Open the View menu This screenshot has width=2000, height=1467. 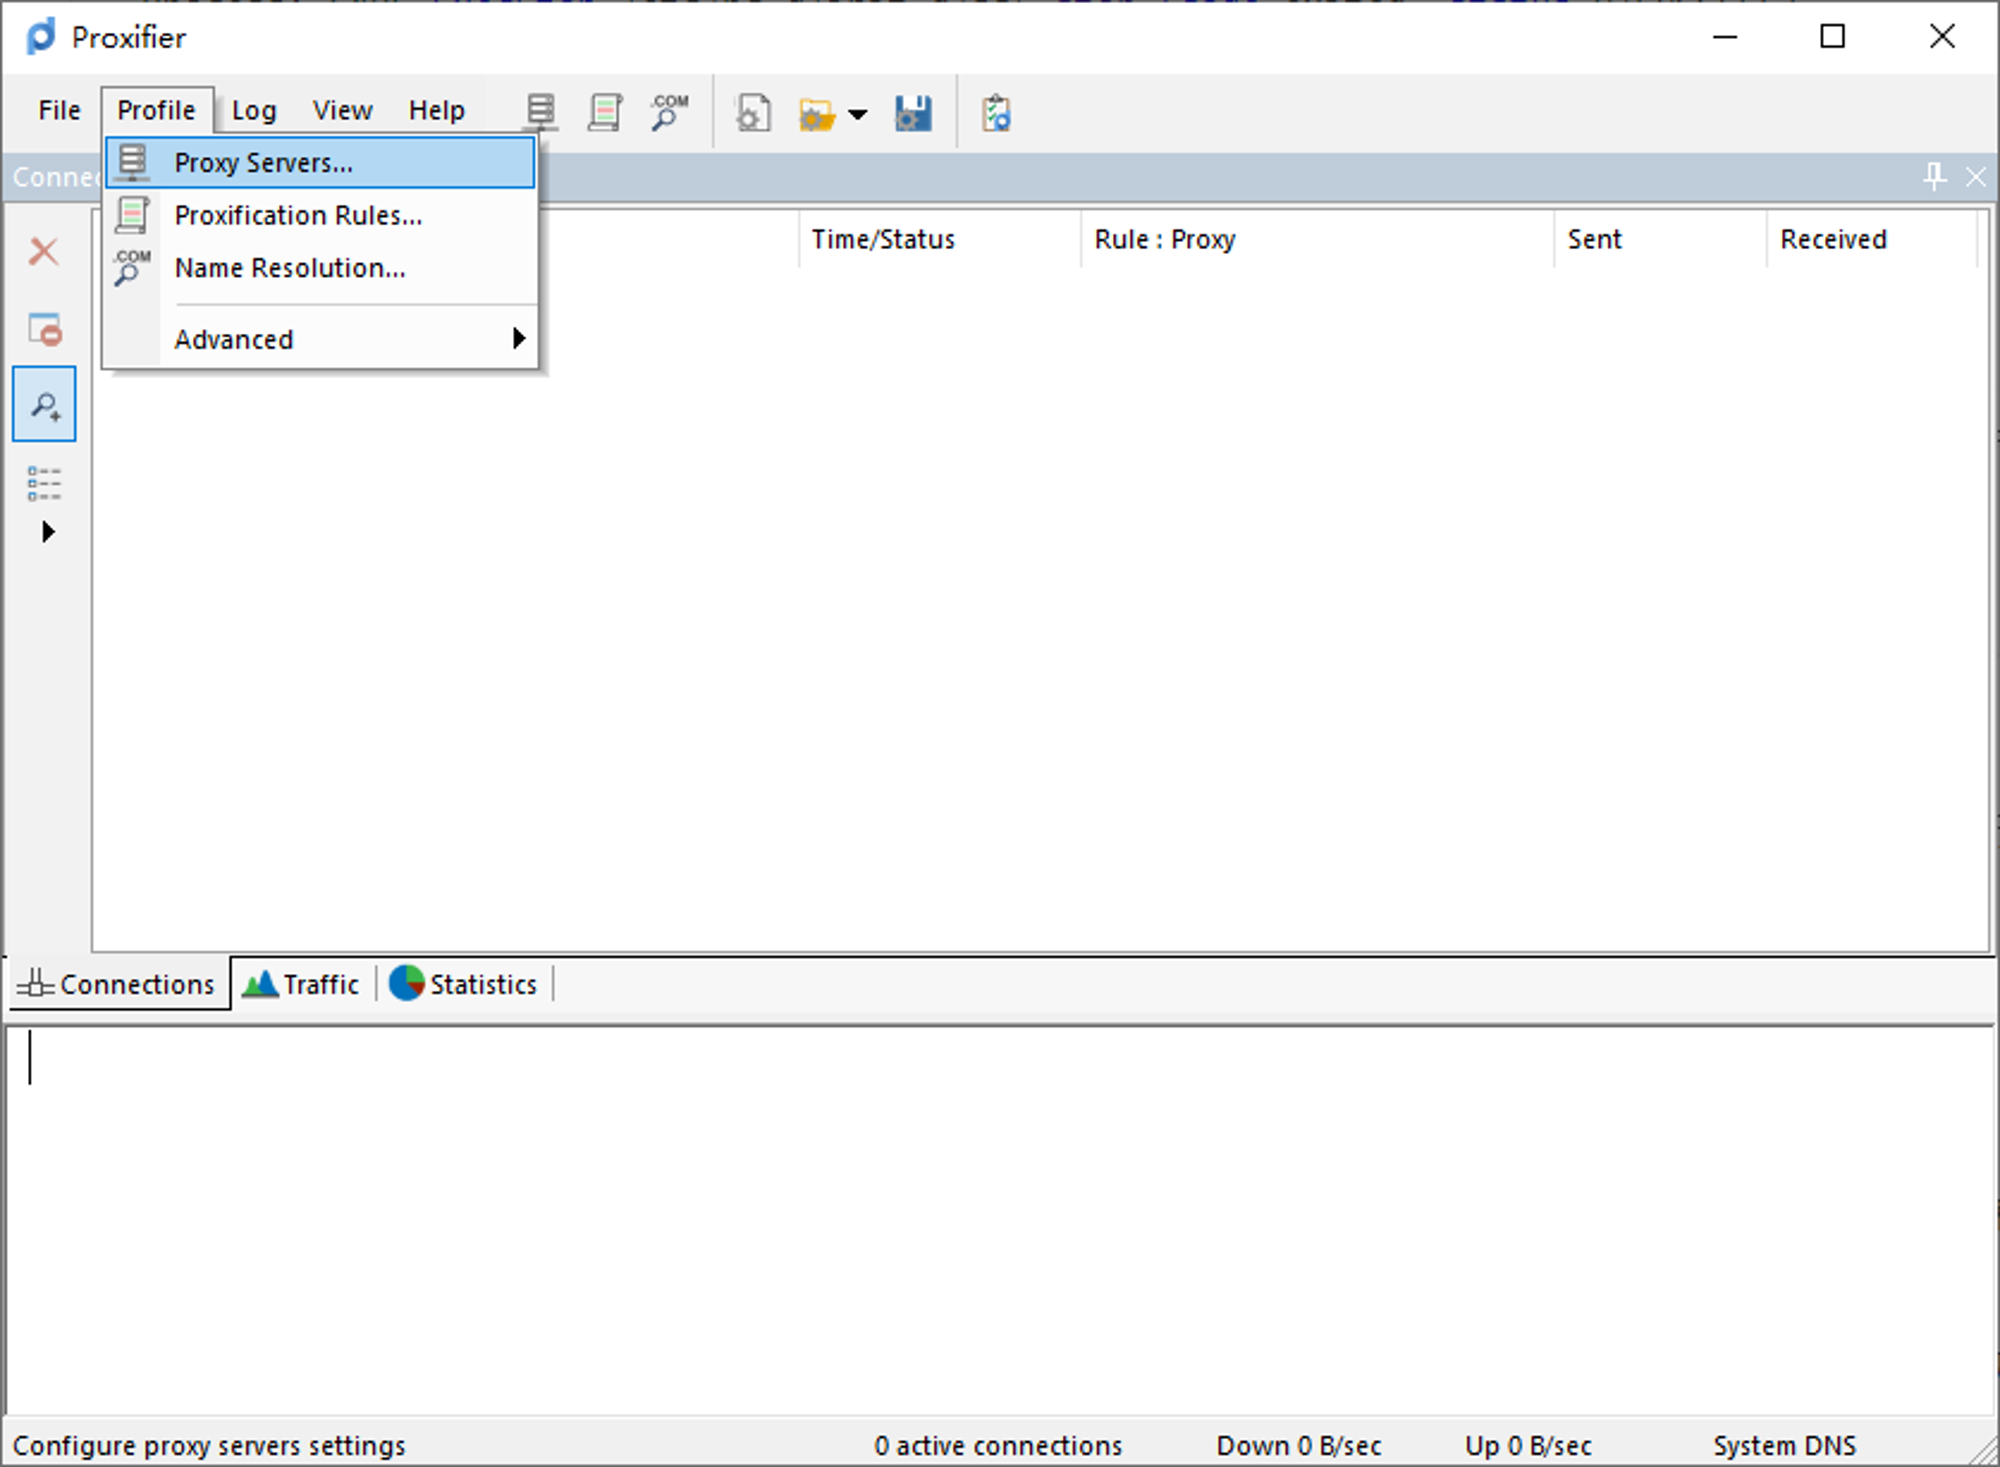click(342, 110)
